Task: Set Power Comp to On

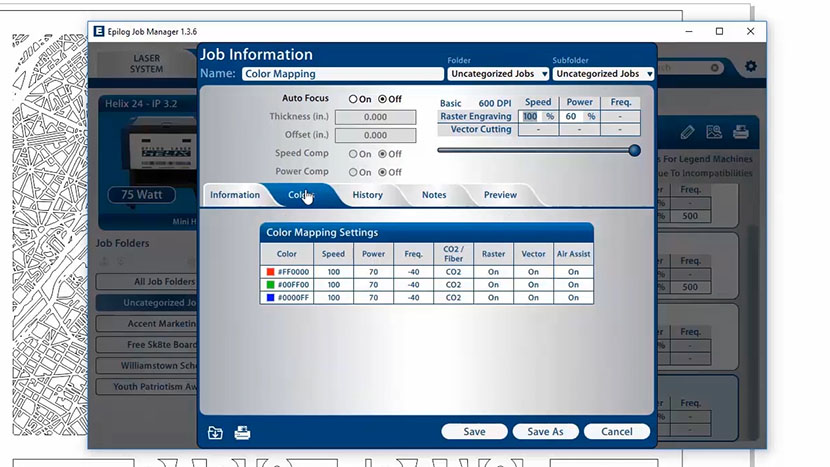Action: tap(353, 172)
